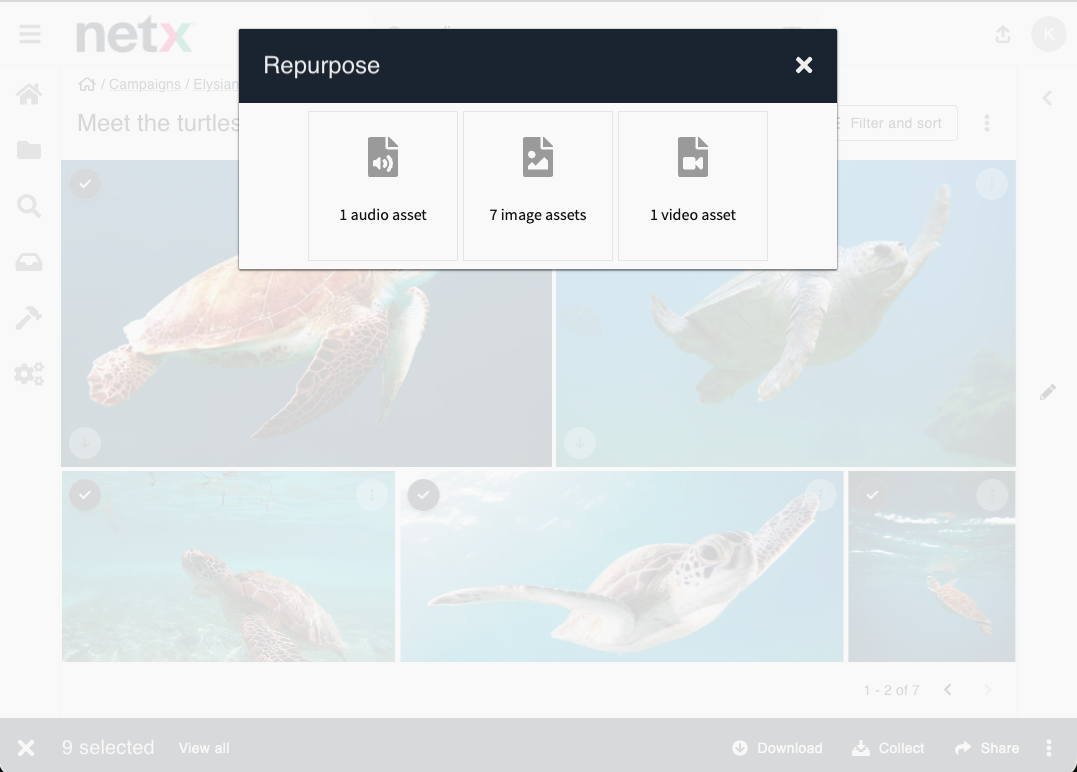Viewport: 1077px width, 772px height.
Task: Click the Campaigns breadcrumb link
Action: [145, 85]
